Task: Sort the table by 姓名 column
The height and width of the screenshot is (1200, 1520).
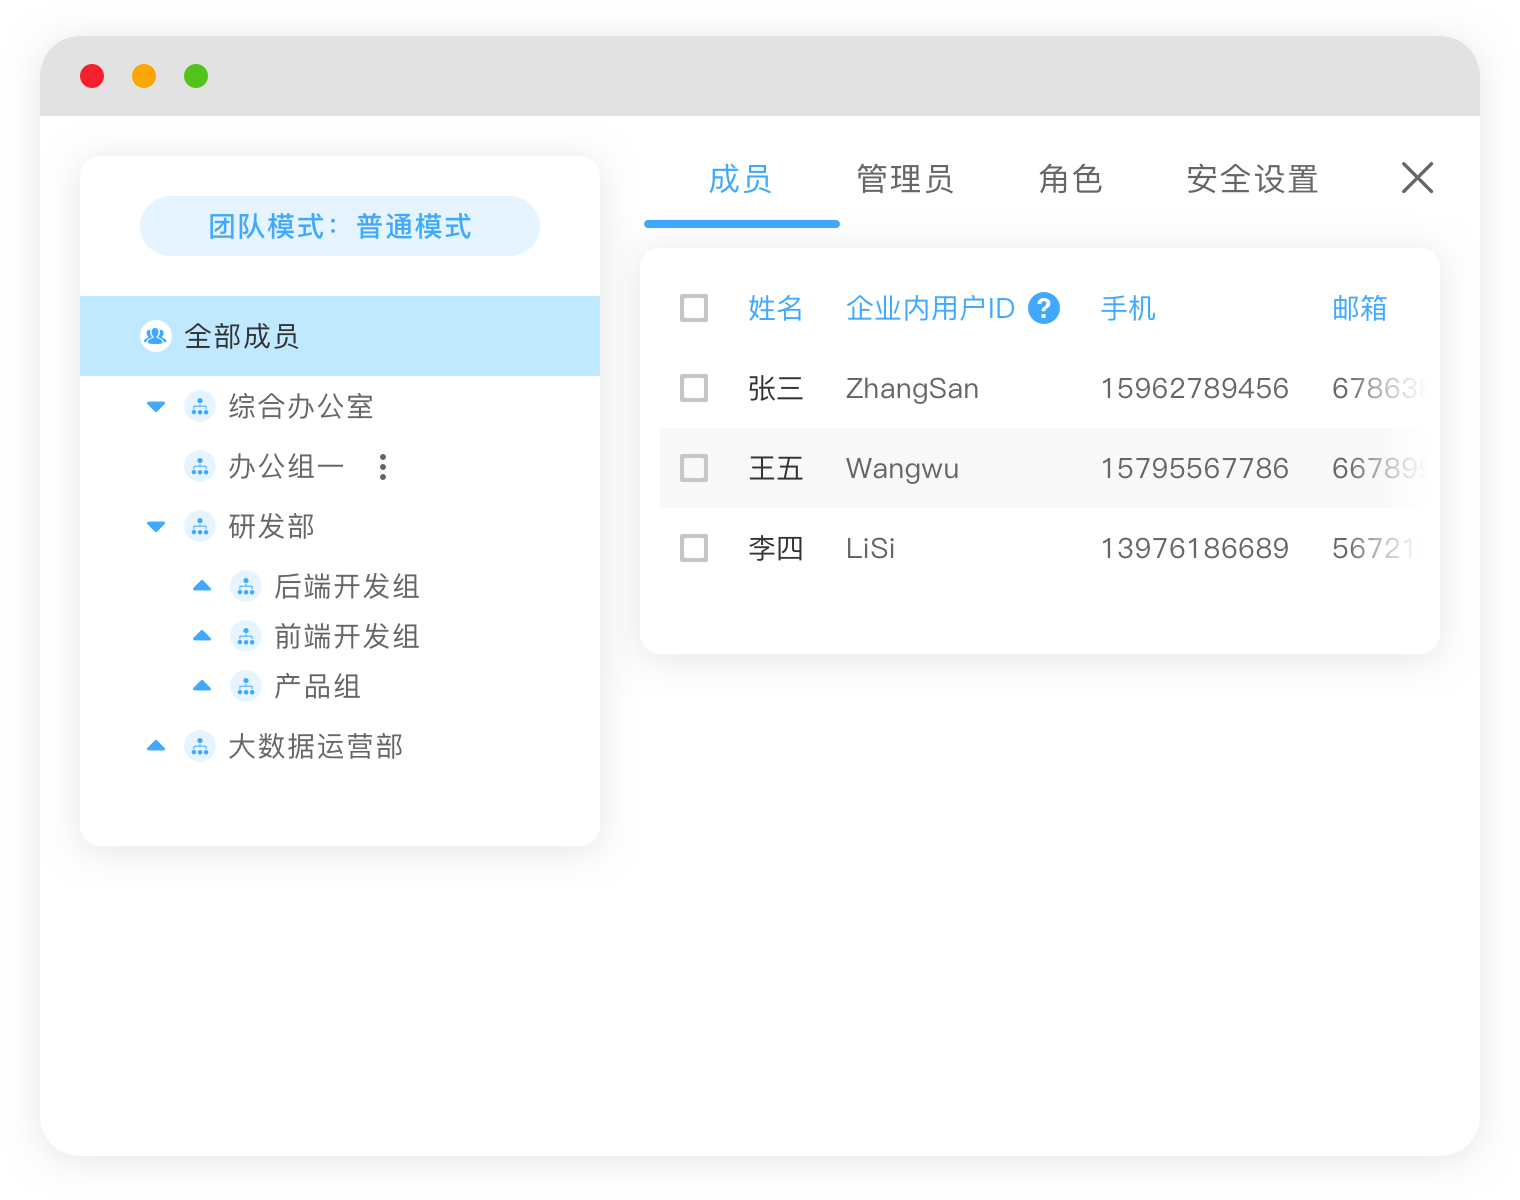Action: (x=774, y=308)
